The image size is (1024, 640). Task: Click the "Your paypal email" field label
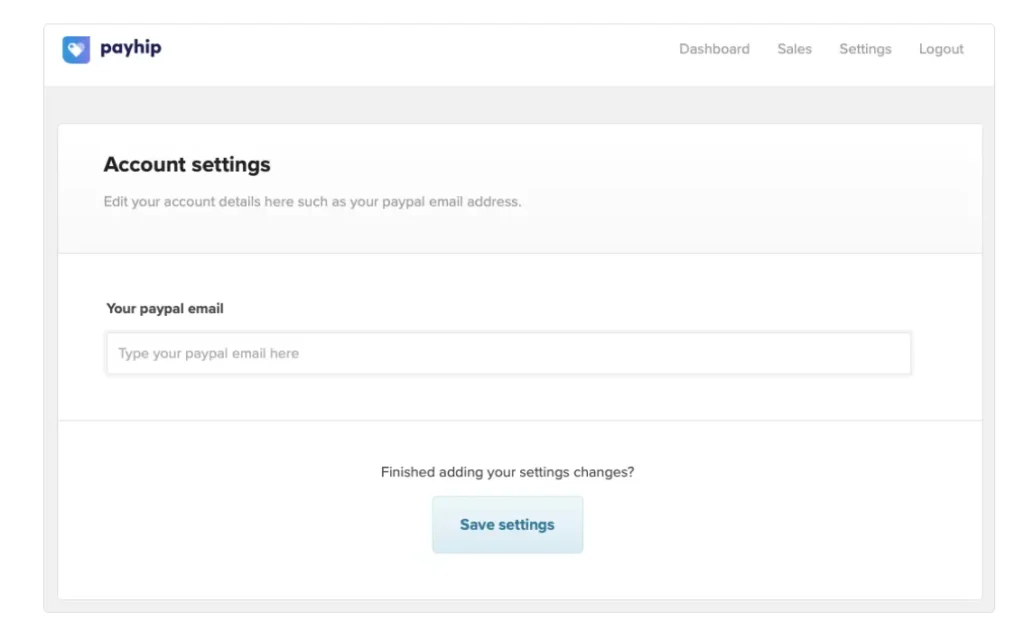[x=165, y=309]
